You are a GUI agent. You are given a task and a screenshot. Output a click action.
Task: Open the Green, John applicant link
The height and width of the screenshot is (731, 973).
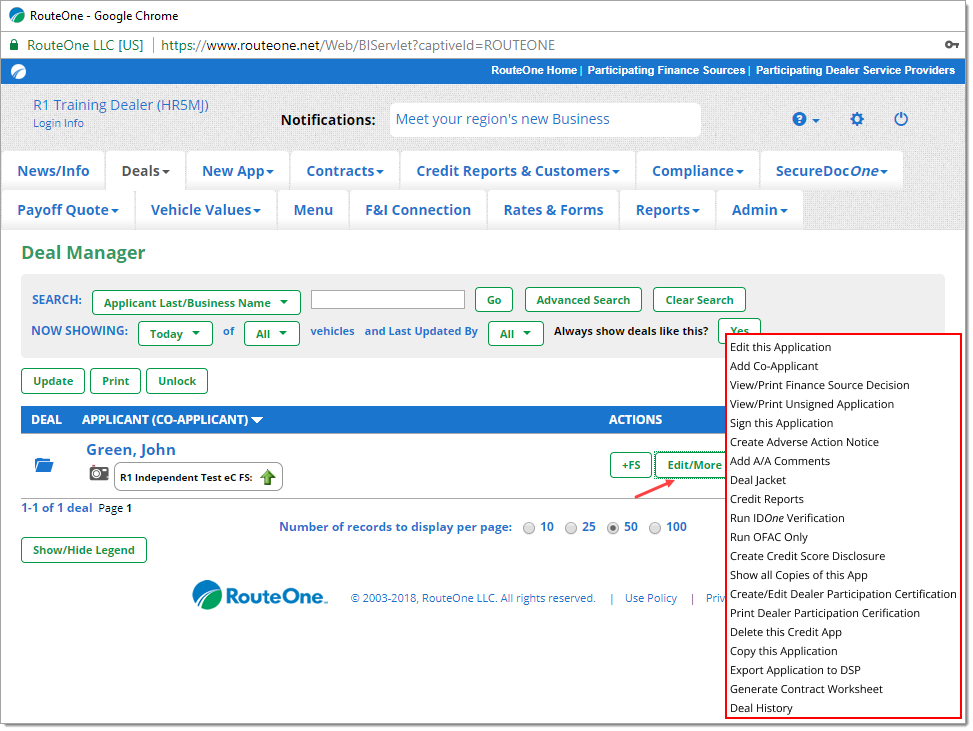click(131, 450)
